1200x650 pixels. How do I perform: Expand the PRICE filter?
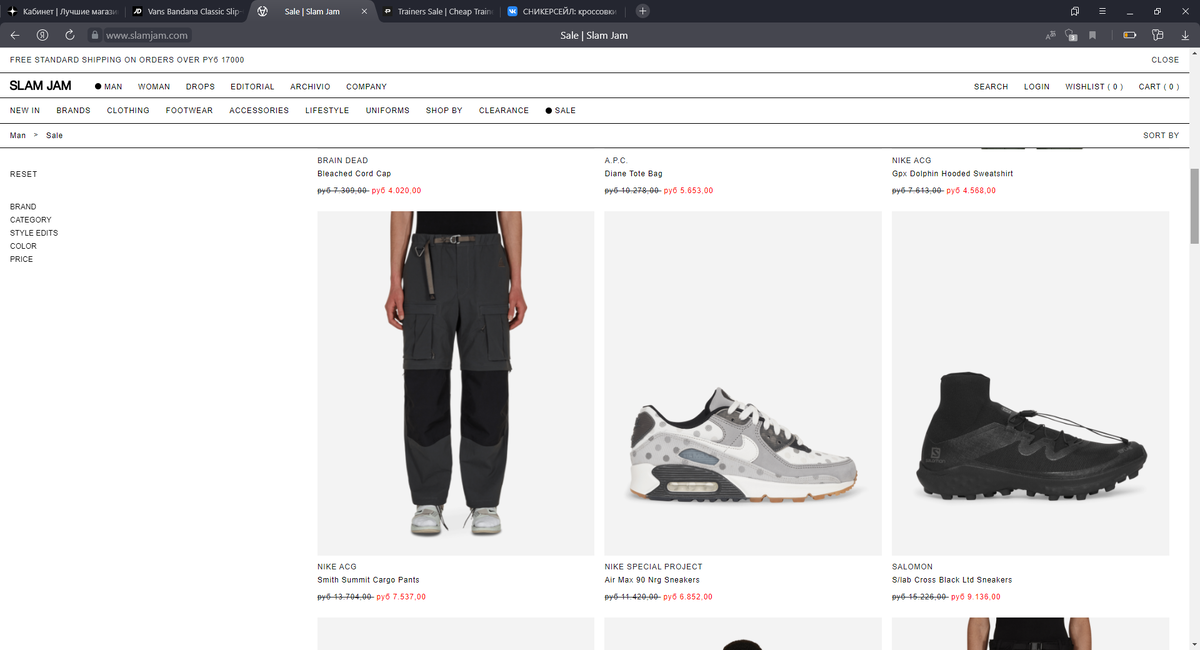21,259
